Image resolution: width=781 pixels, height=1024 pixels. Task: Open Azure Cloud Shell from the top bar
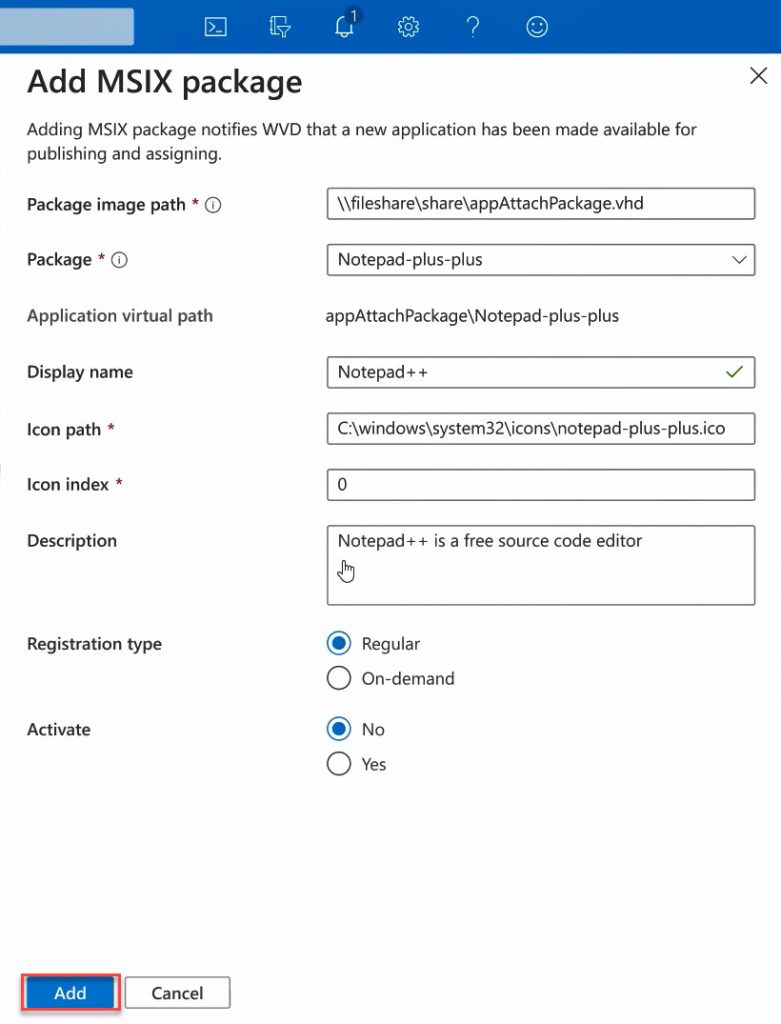click(x=214, y=27)
